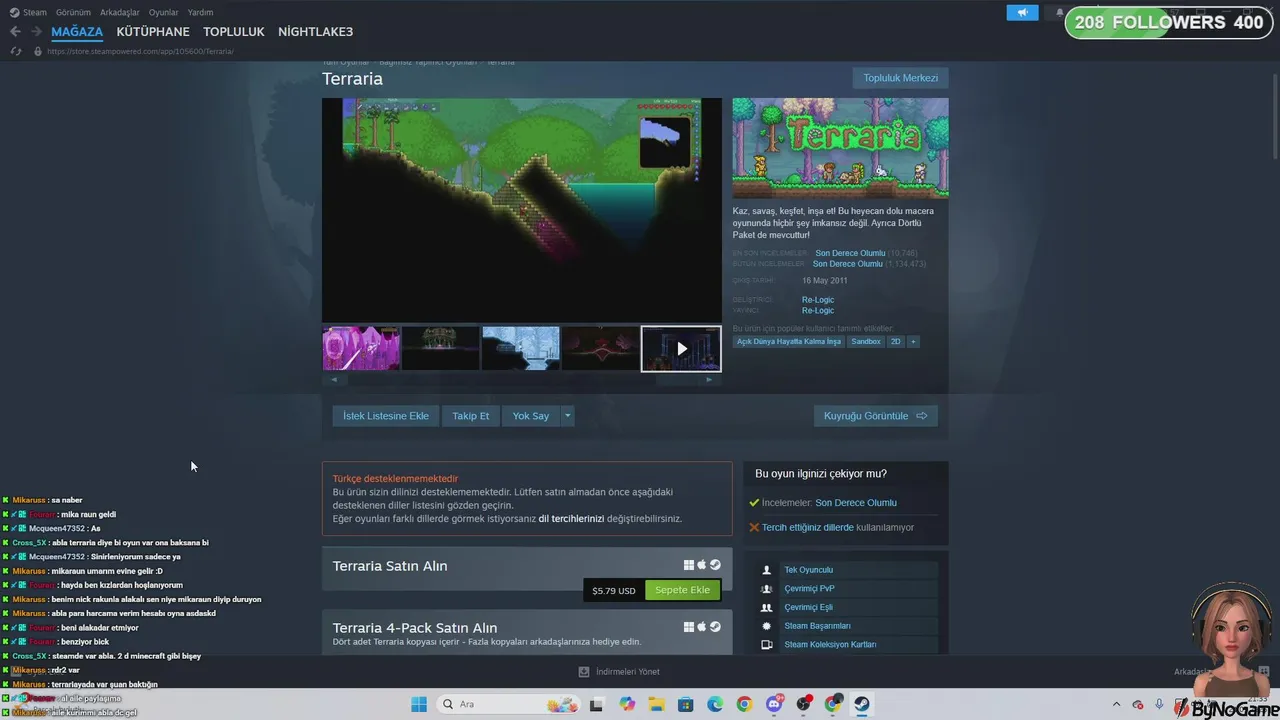1280x720 pixels.
Task: Click the Sandbox tag
Action: click(866, 341)
